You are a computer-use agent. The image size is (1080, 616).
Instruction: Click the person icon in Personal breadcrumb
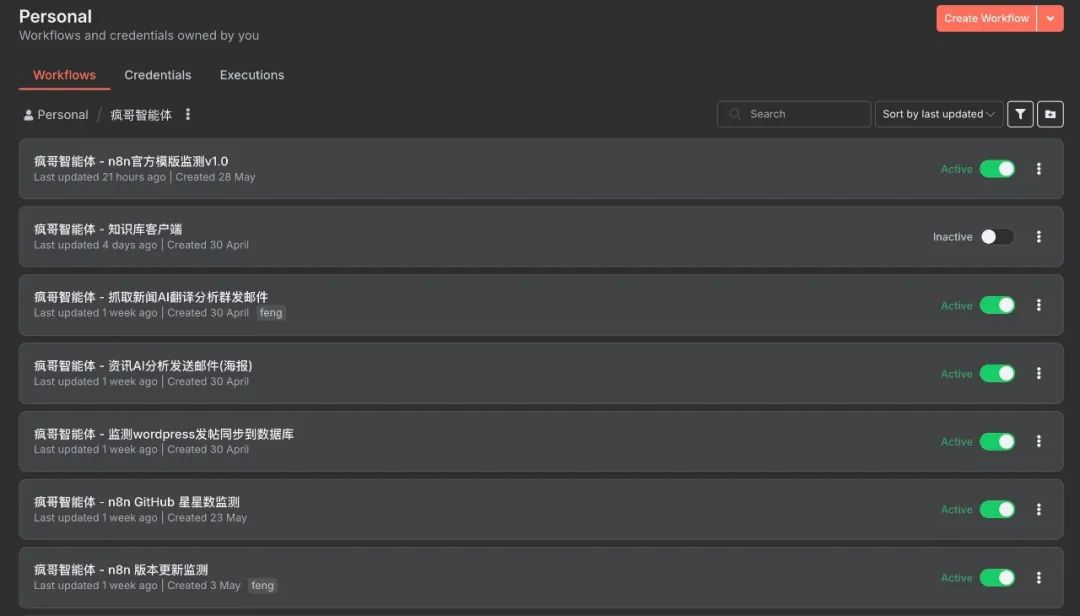[x=28, y=115]
